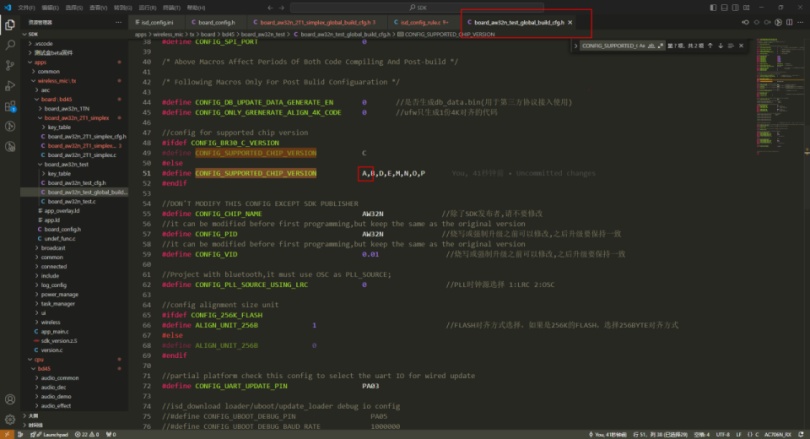
Task: Click the title bar SDK search box
Action: pyautogui.click(x=417, y=7)
